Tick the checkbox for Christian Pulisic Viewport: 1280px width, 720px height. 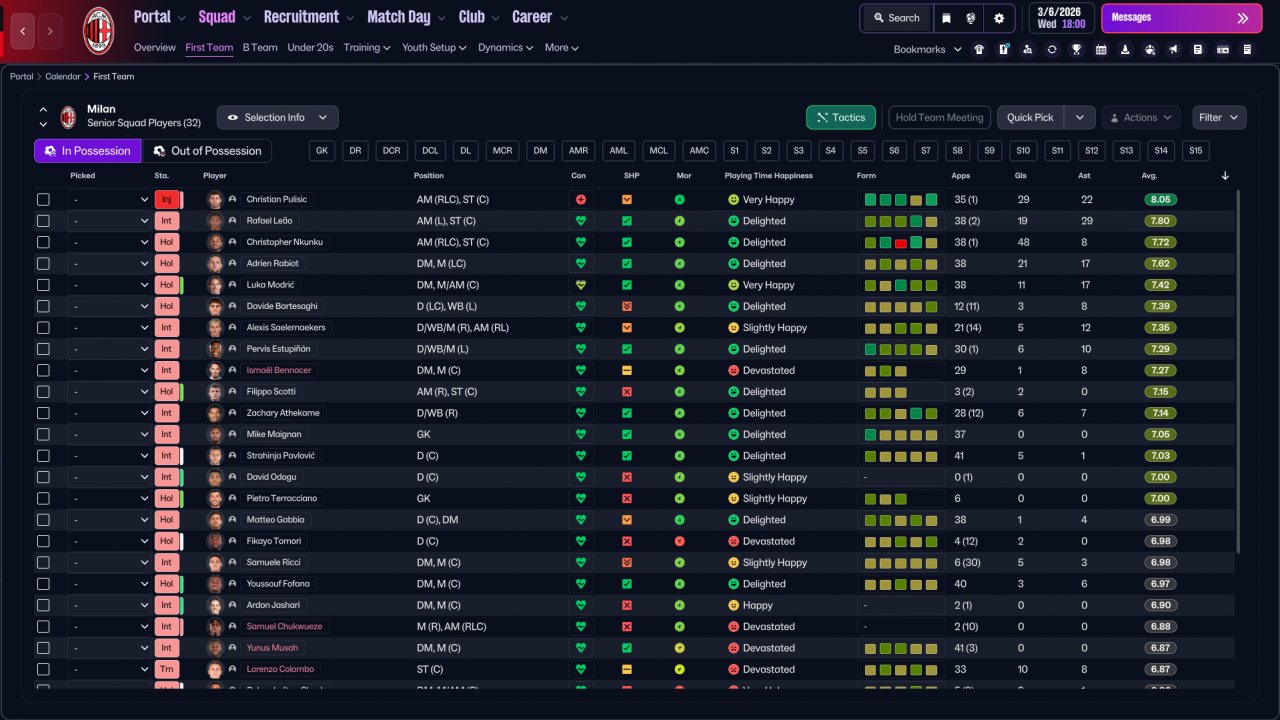click(x=43, y=200)
